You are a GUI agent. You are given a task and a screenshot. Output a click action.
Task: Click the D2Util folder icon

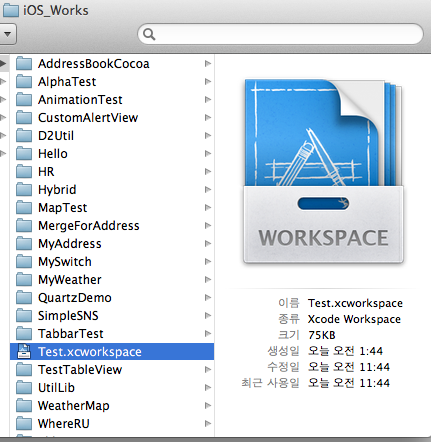click(24, 135)
